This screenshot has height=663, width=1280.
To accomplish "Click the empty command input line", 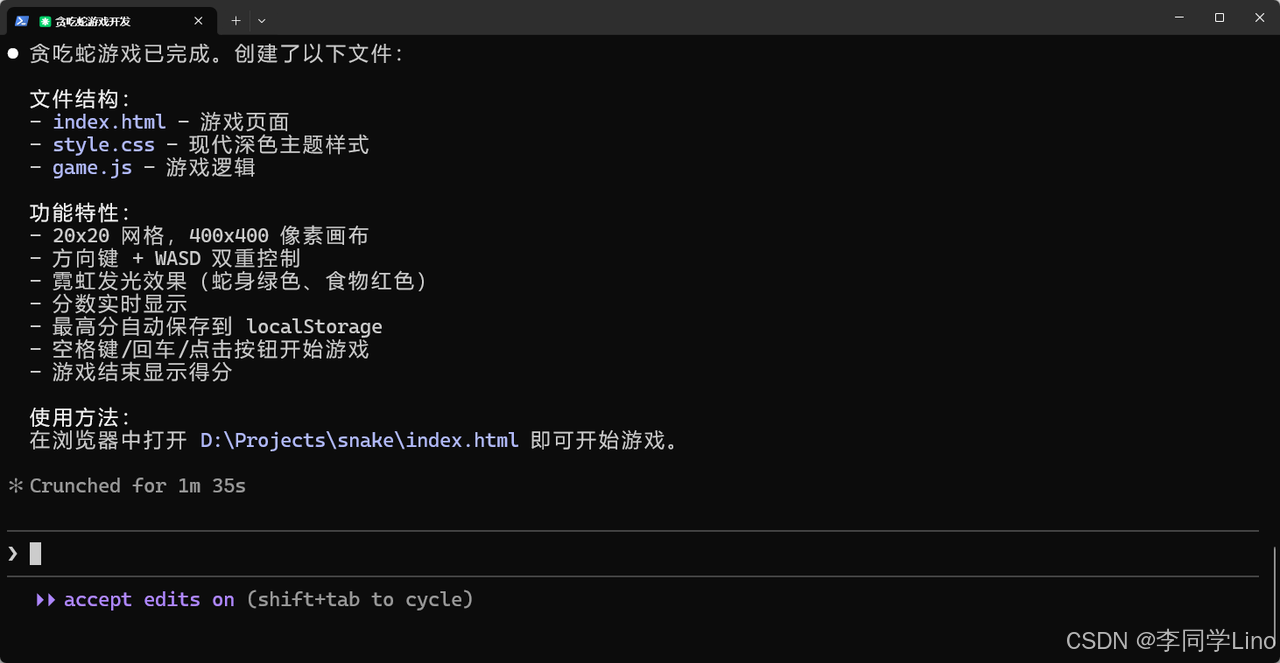I will click(x=400, y=553).
